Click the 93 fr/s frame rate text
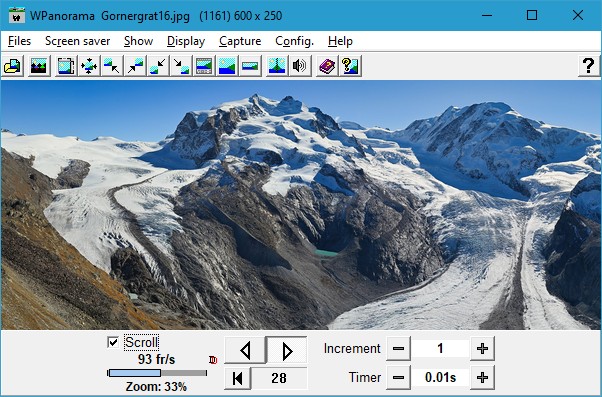This screenshot has height=397, width=602. pos(156,359)
